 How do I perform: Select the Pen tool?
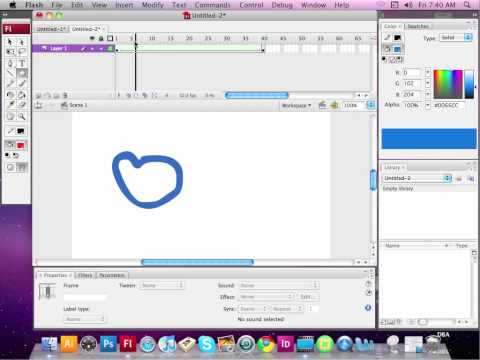coord(10,63)
